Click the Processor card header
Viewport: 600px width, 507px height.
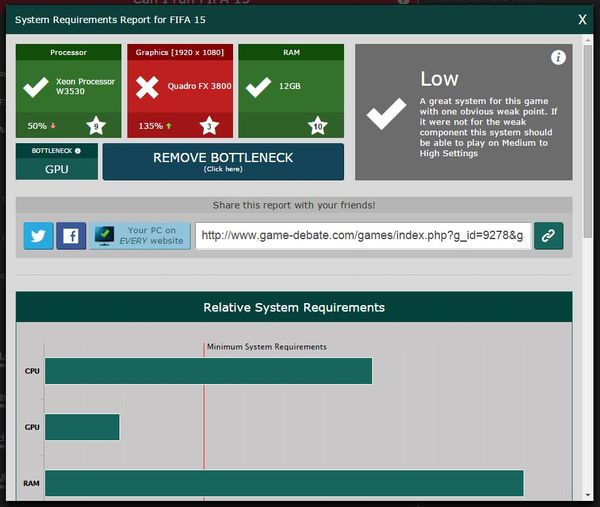pyautogui.click(x=68, y=52)
